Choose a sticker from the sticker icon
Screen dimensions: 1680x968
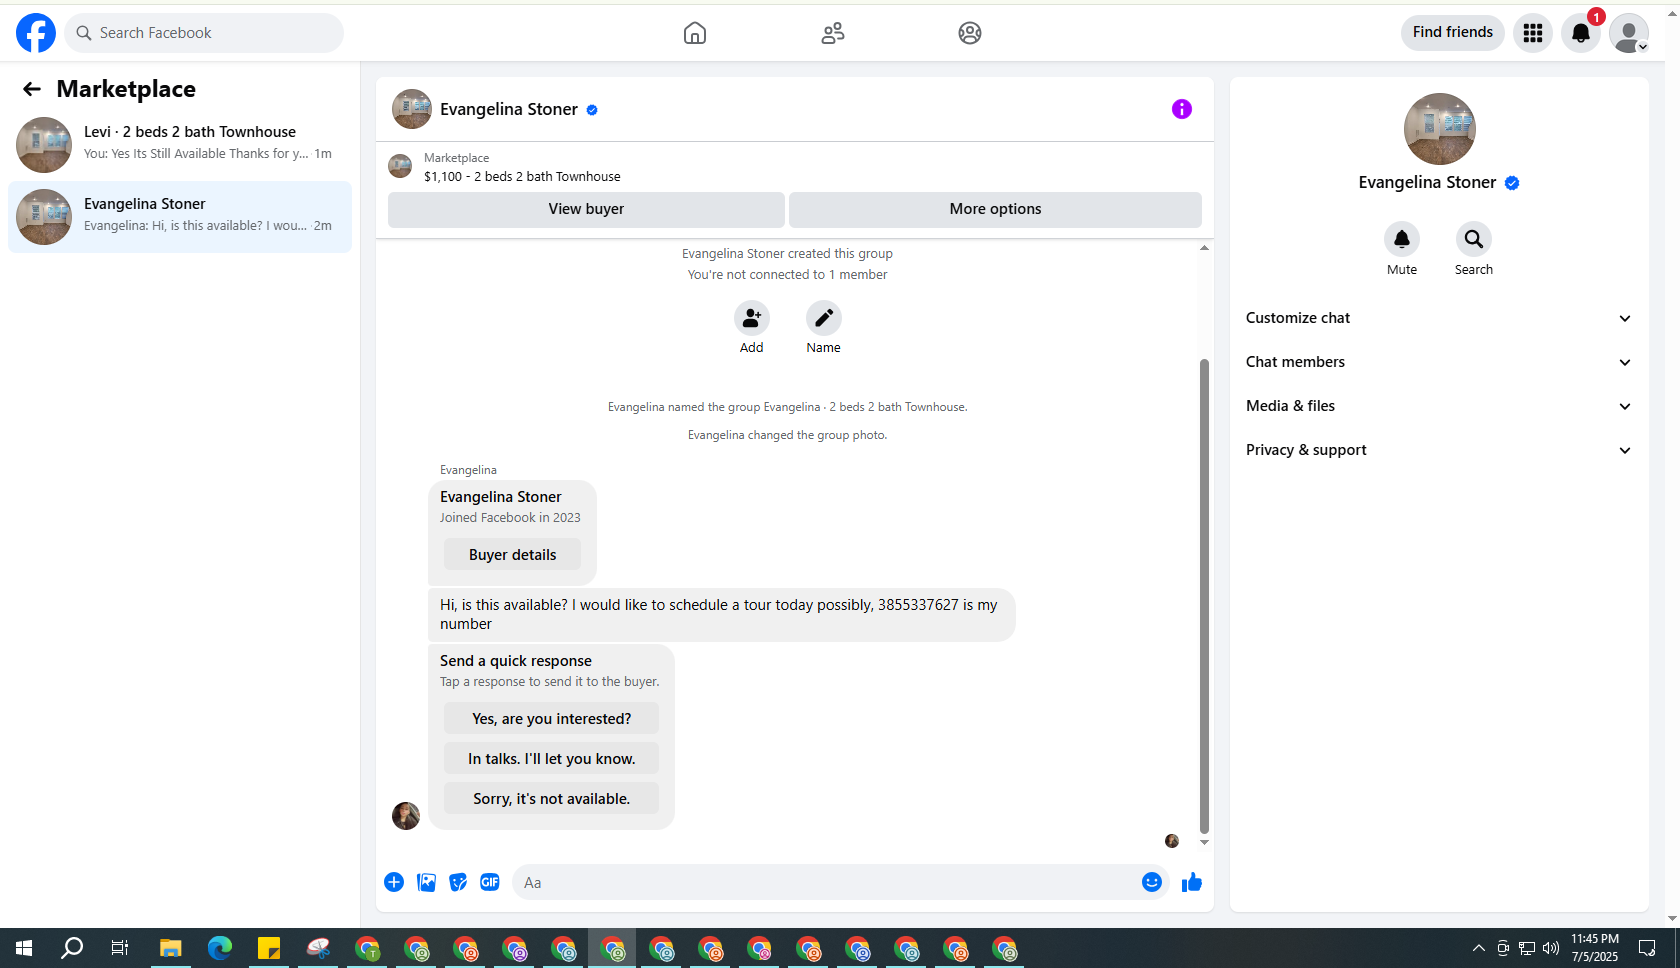coord(458,882)
